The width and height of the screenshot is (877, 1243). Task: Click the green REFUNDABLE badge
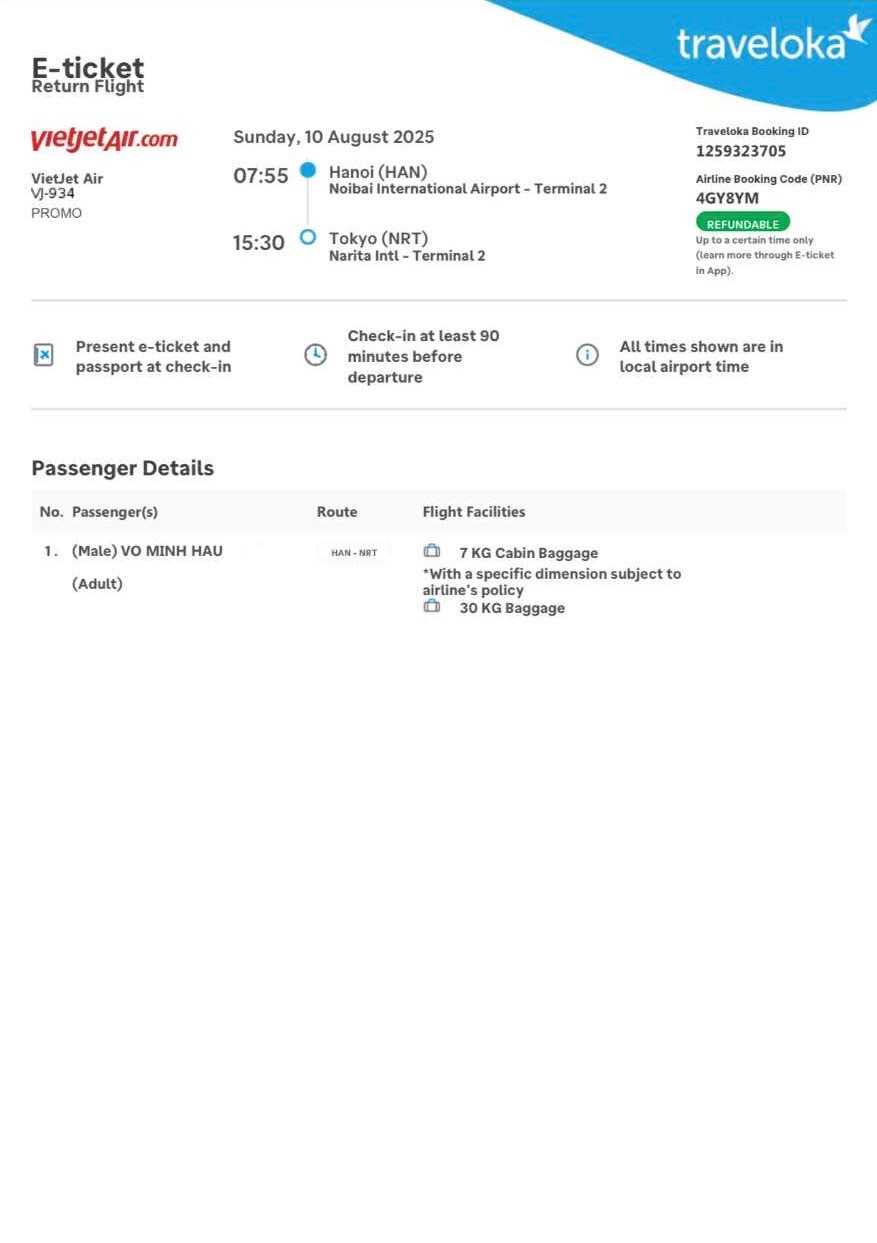pyautogui.click(x=742, y=223)
